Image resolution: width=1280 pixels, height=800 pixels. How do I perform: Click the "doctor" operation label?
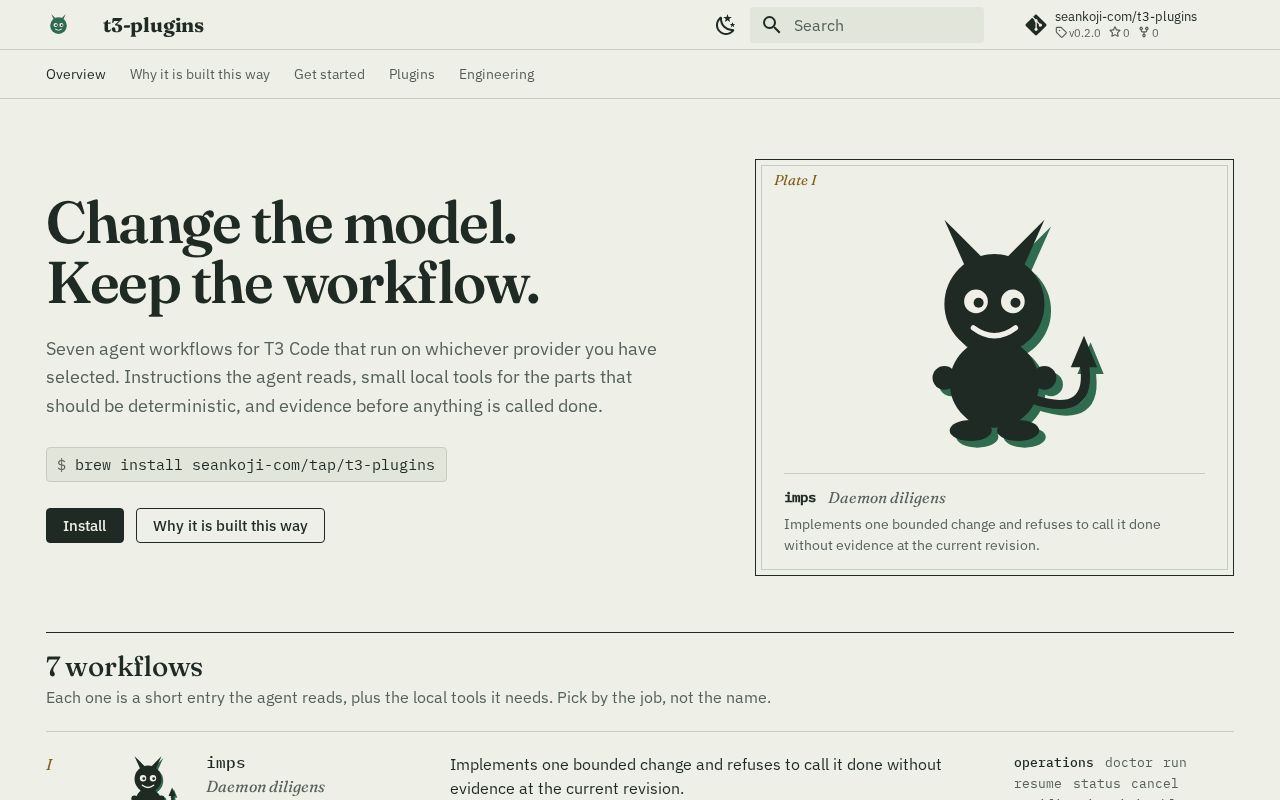(x=1129, y=763)
